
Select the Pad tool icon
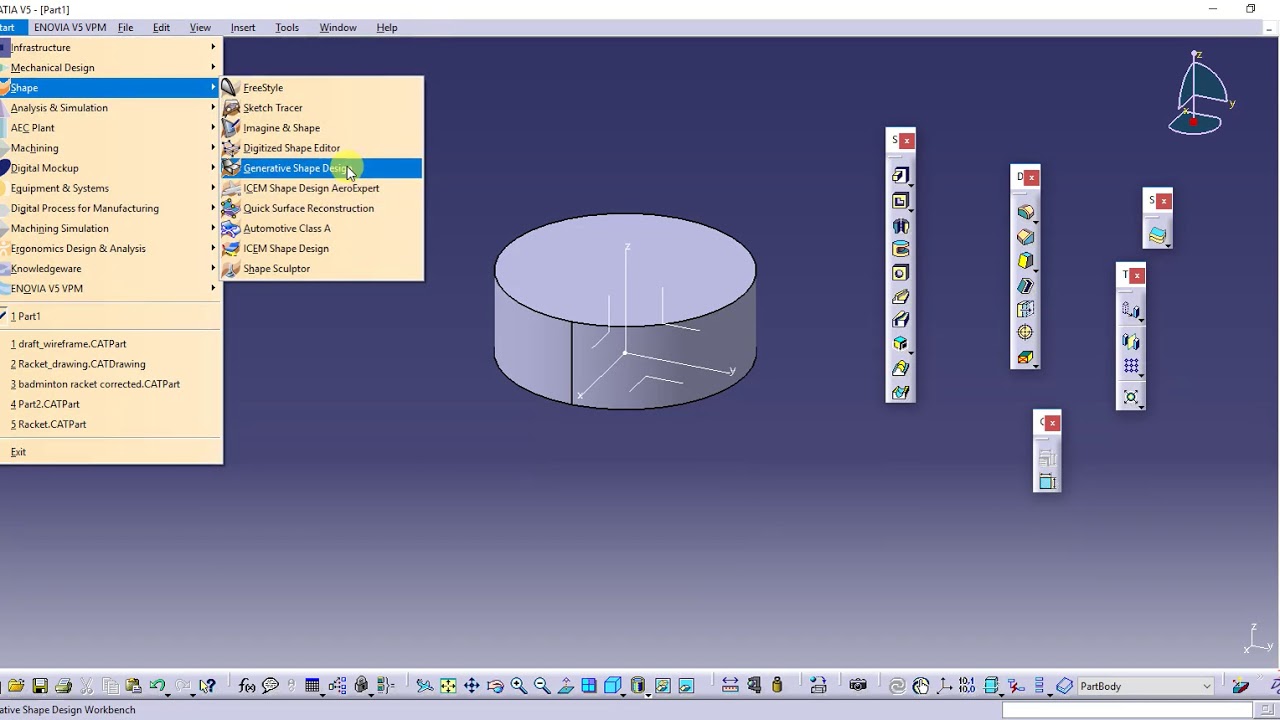click(x=900, y=176)
